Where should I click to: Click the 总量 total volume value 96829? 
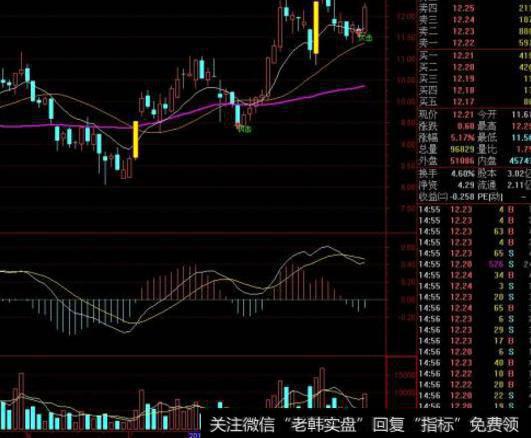pos(462,149)
